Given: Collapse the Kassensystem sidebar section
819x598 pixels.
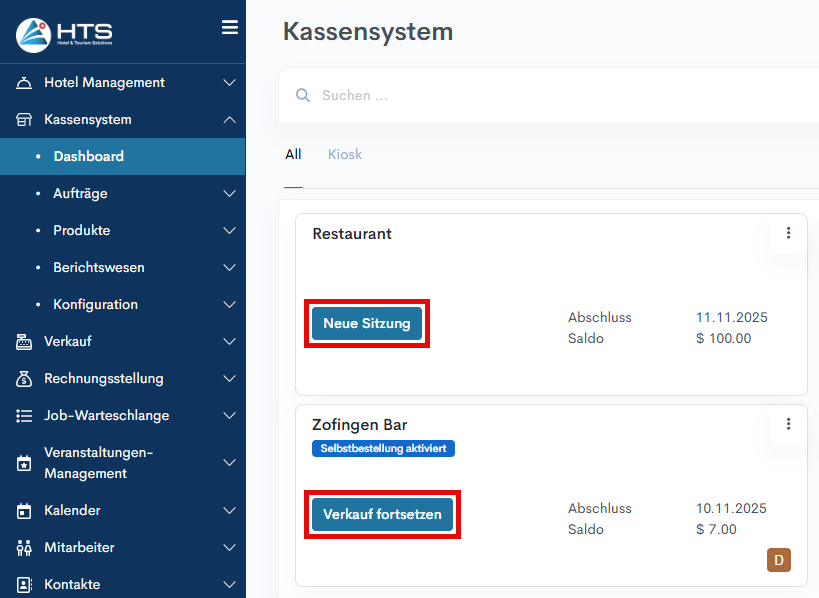Looking at the screenshot, I should (x=229, y=120).
